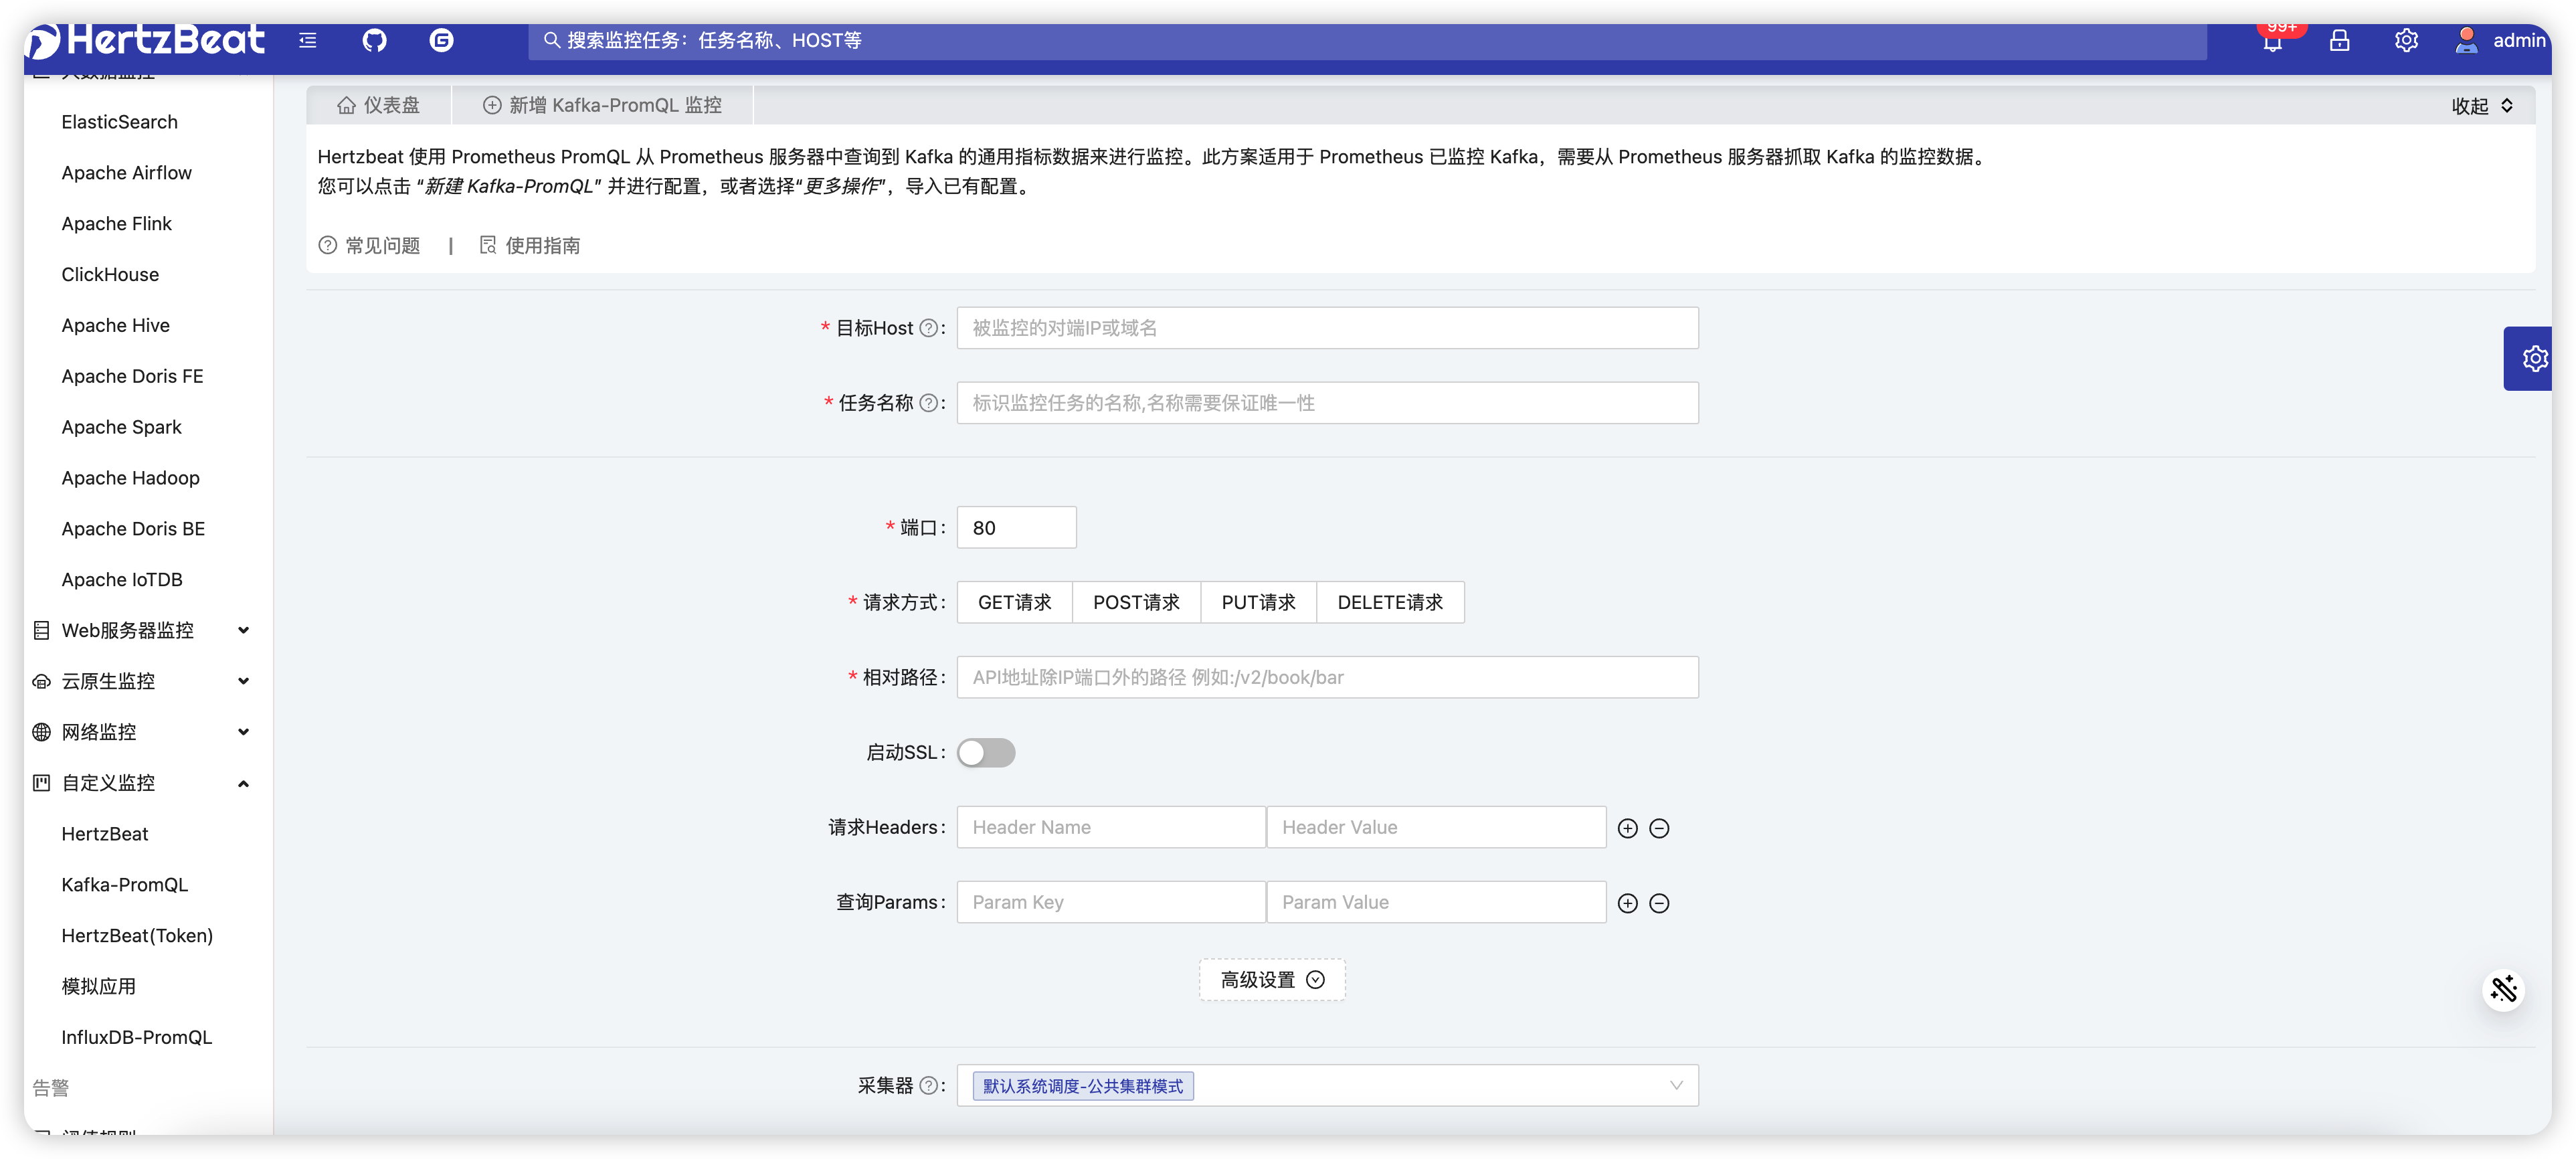Collapse sidebar with menu fold icon
The width and height of the screenshot is (2576, 1159).
tap(308, 40)
